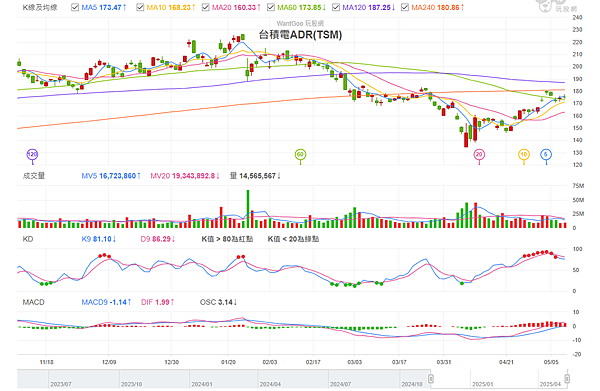This screenshot has height=391, width=600.
Task: Click the D9 86.29 indicator value
Action: click(158, 239)
